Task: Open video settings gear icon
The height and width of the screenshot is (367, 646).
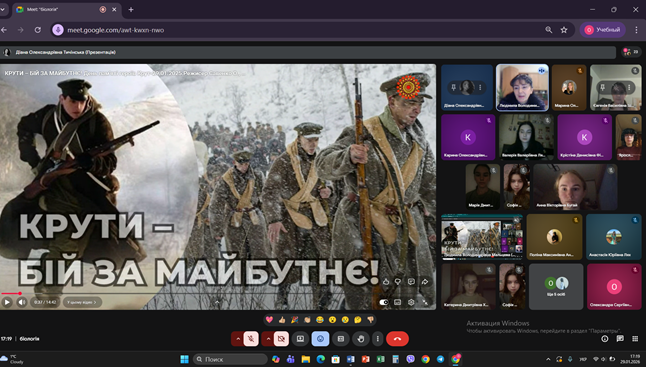Action: point(411,302)
